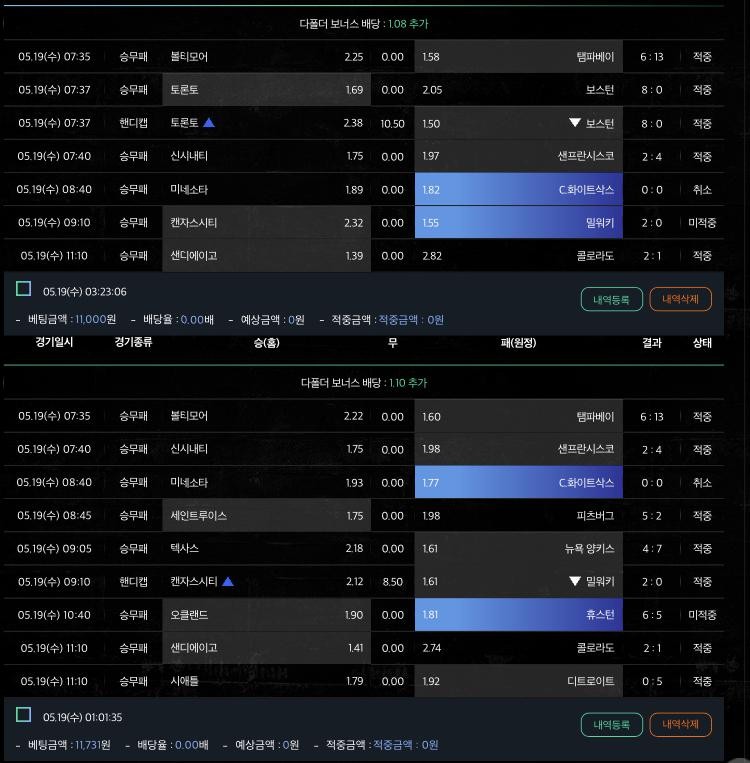Screen dimensions: 750x763
Task: Click the 4 : 7 result in 텍사스 row
Action: pos(652,549)
